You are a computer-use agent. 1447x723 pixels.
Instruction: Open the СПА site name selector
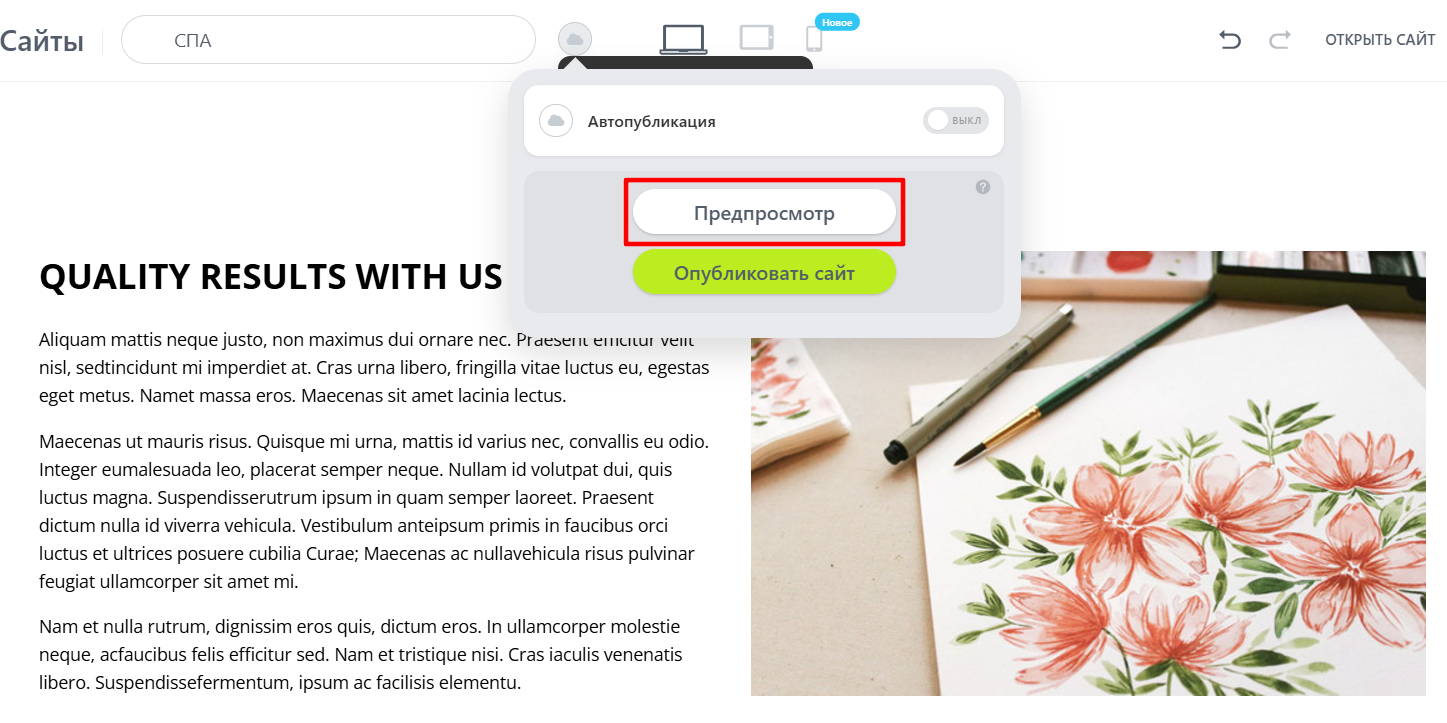[328, 40]
